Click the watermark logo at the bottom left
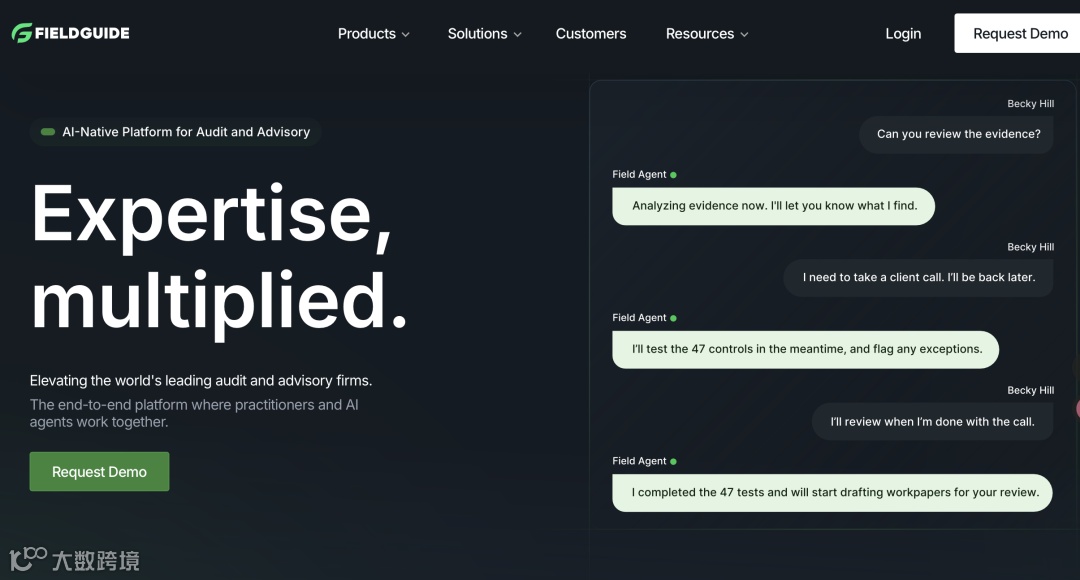The height and width of the screenshot is (580, 1080). [x=28, y=558]
